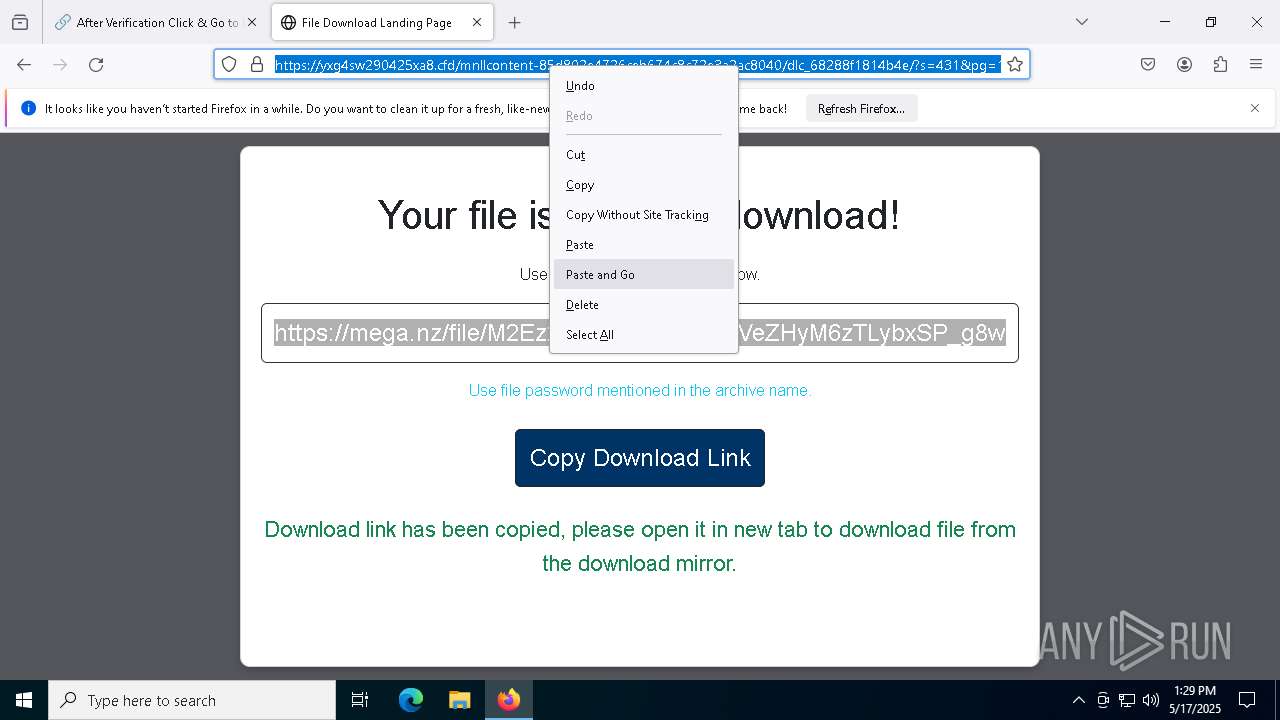Choose Paste from the context menu
Viewport: 1280px width, 720px height.
[x=644, y=245]
